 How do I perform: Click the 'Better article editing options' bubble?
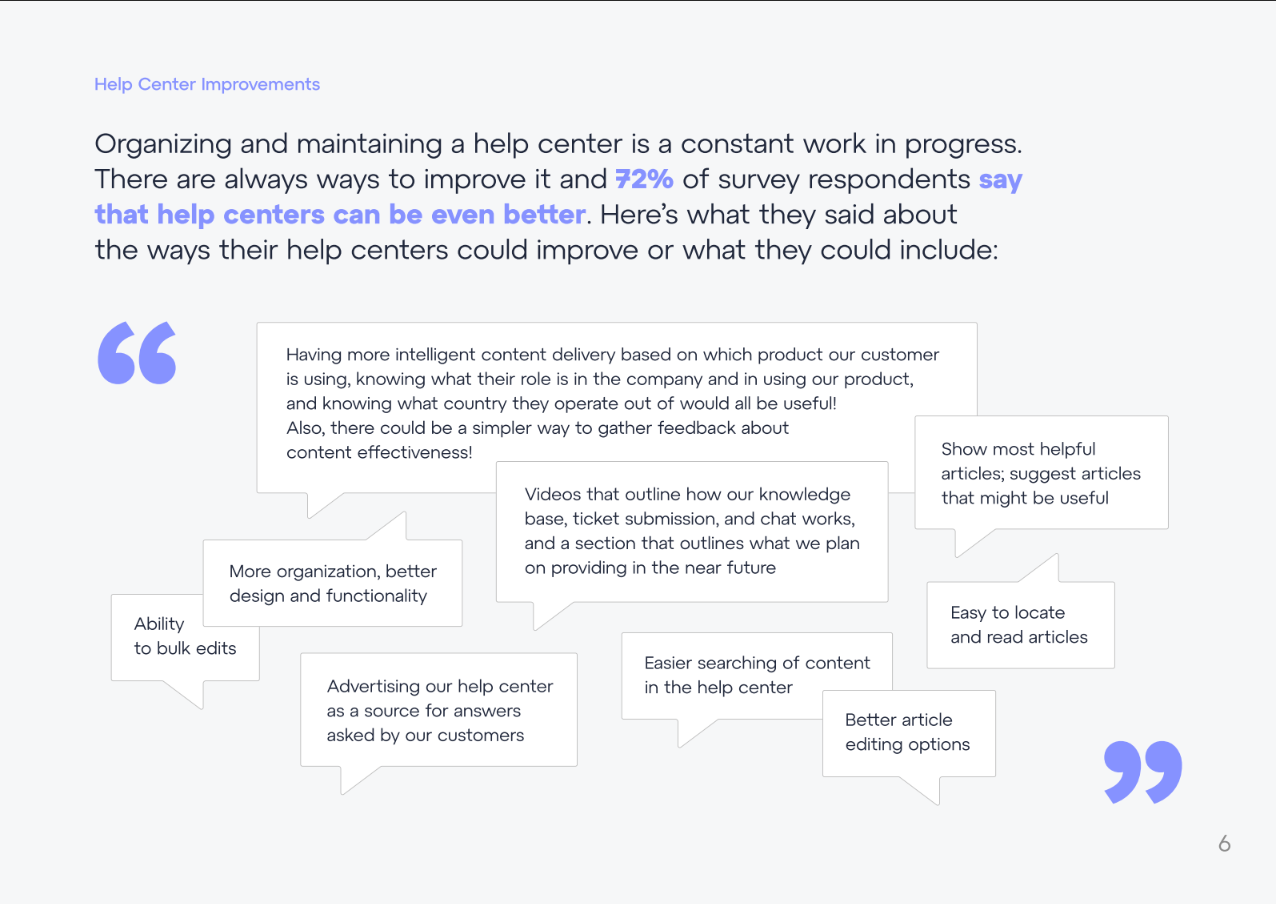(908, 732)
